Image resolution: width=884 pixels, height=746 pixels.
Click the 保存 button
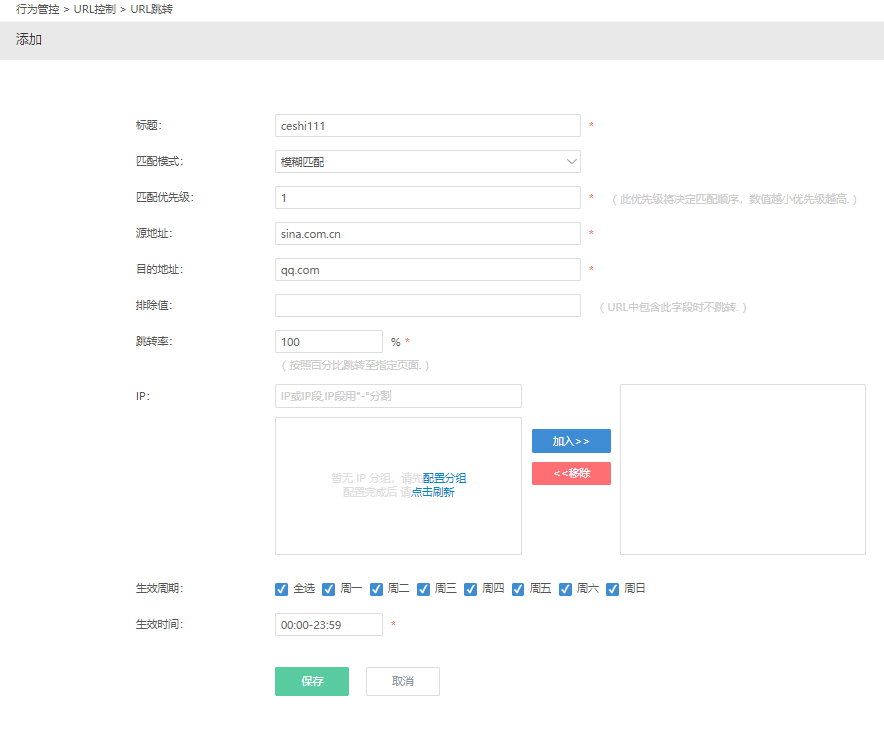click(312, 681)
